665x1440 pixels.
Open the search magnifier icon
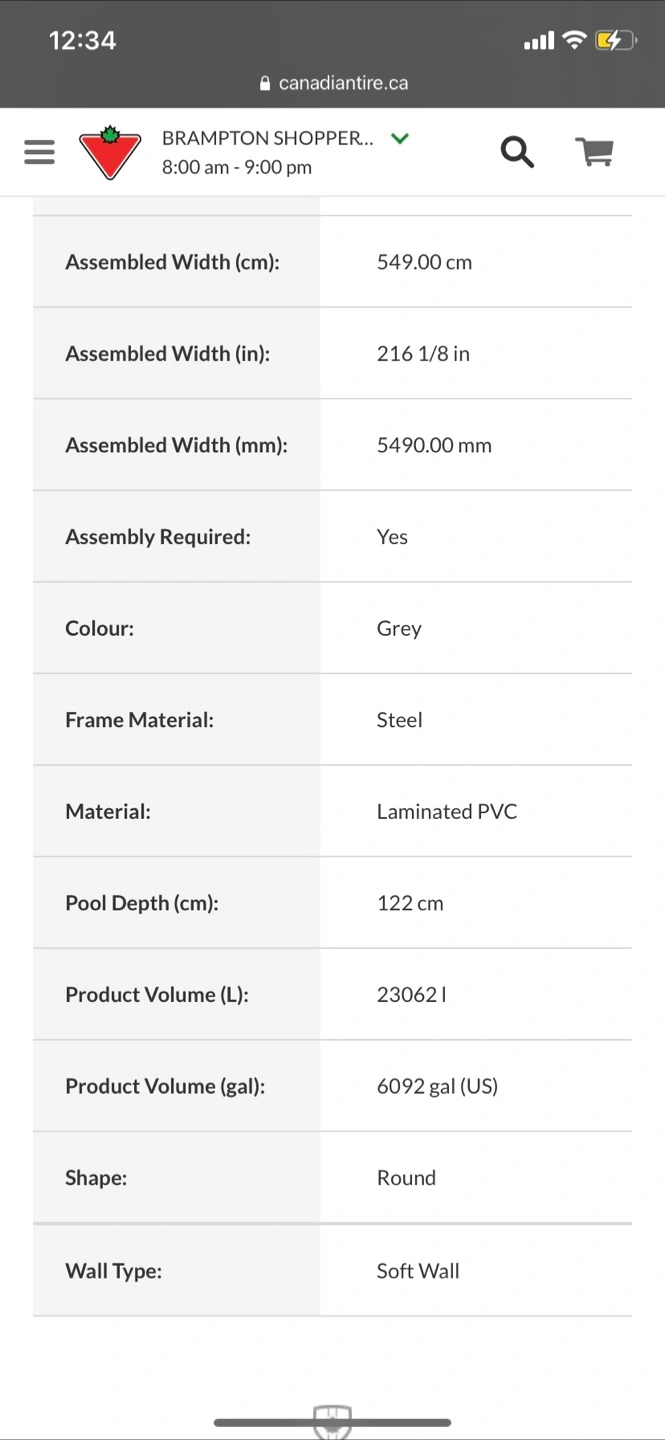(x=517, y=152)
